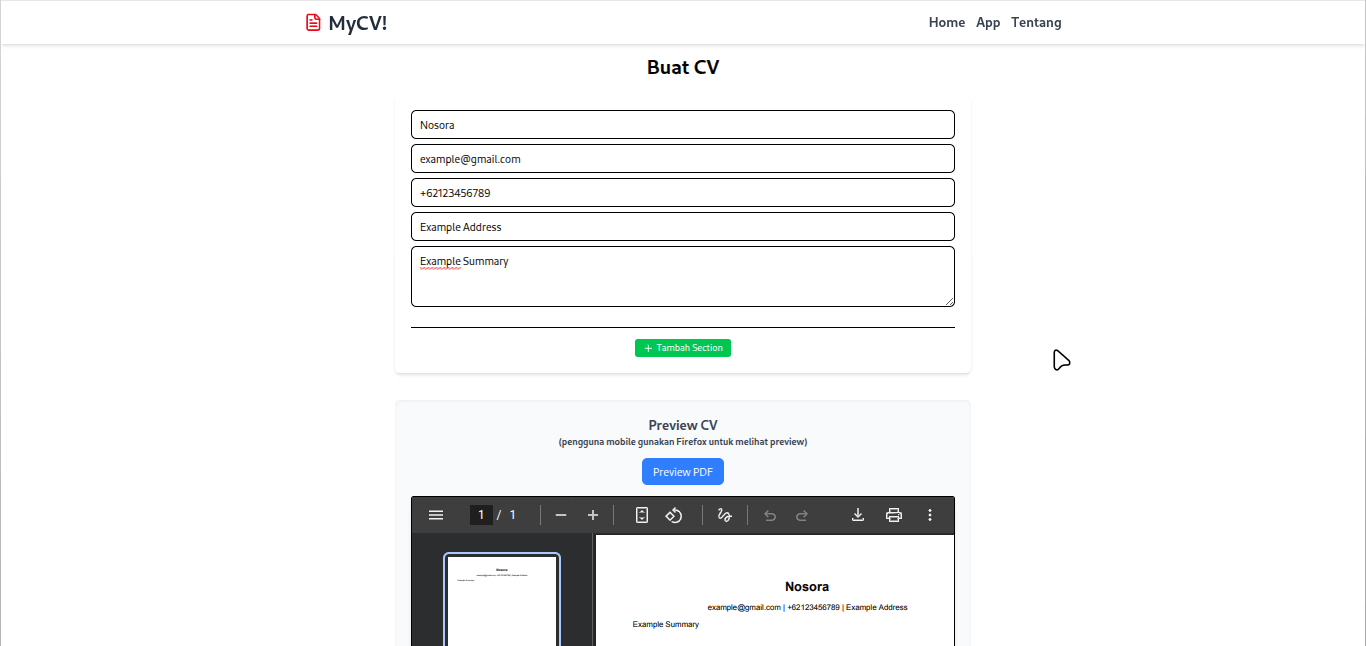Focus the name field containing Nosora
The width and height of the screenshot is (1366, 646).
(x=683, y=125)
